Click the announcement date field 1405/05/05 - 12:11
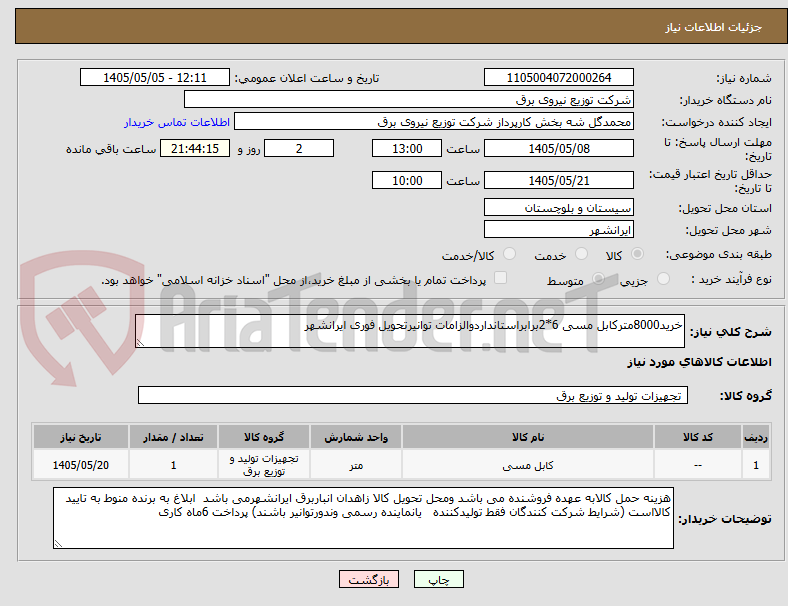 coord(155,77)
